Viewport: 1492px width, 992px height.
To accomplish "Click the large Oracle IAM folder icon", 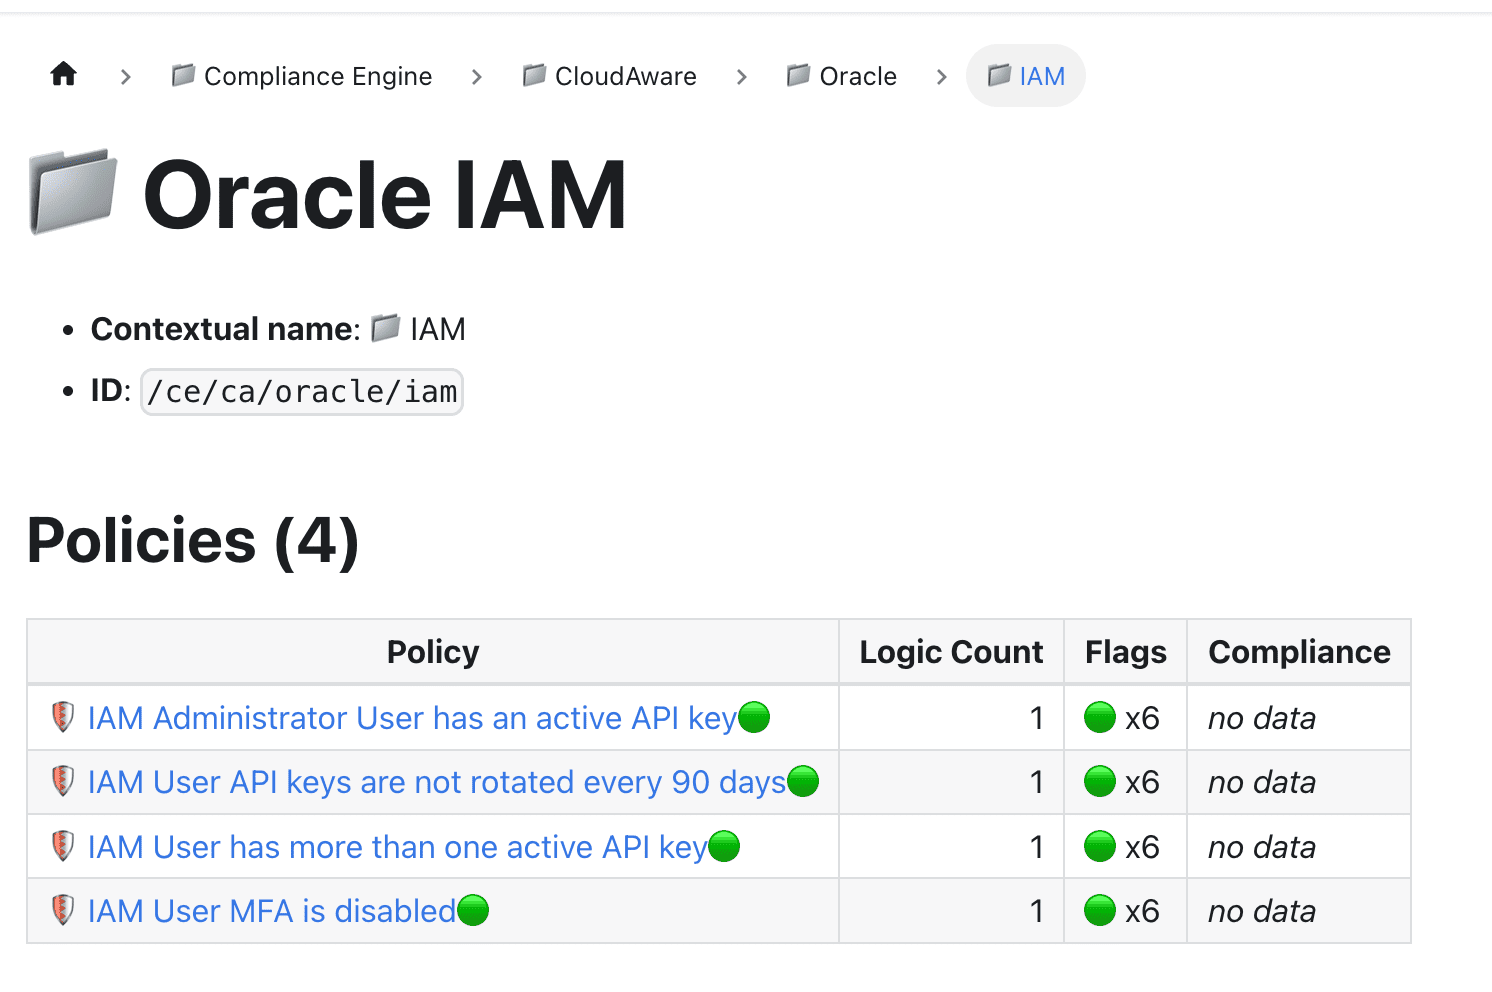I will tap(74, 192).
